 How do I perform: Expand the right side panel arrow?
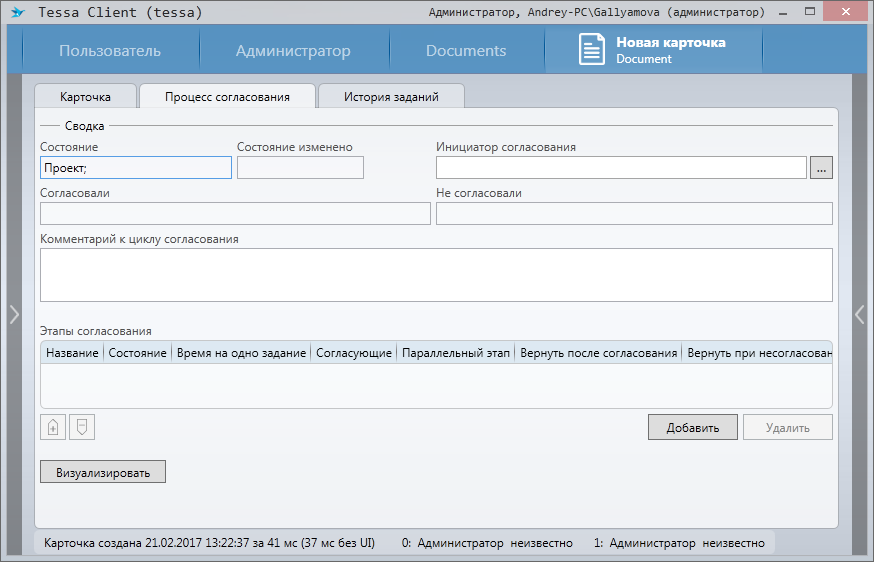(859, 314)
